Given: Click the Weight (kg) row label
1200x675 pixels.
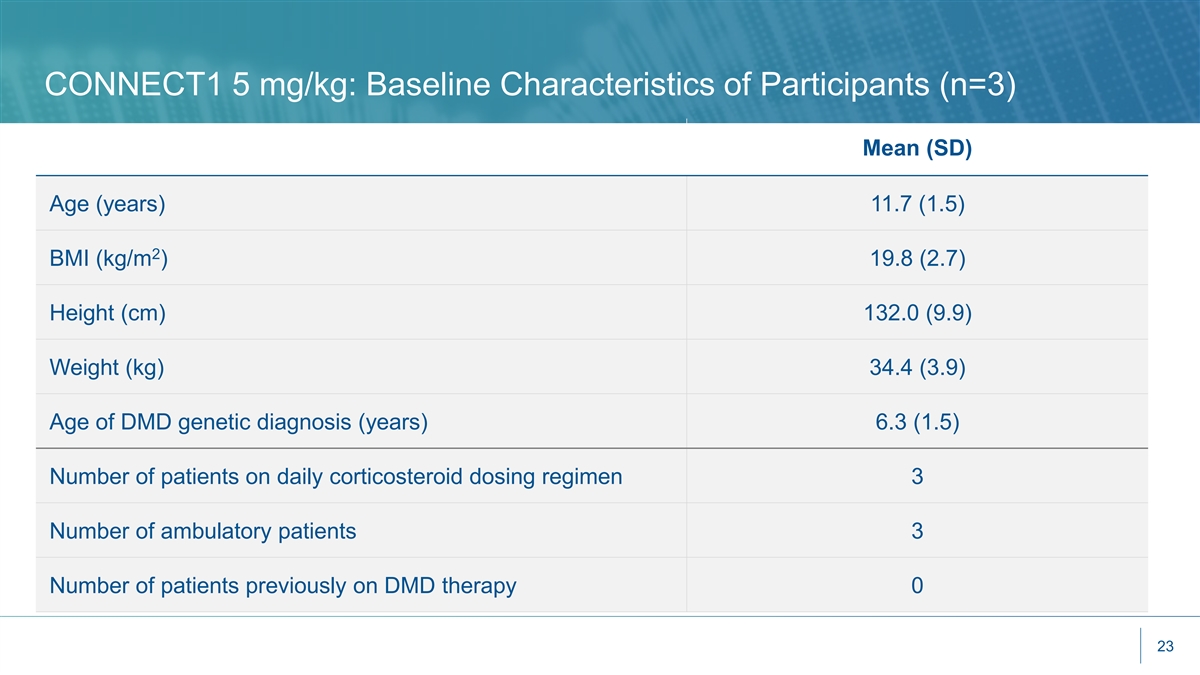Looking at the screenshot, I should (x=107, y=368).
